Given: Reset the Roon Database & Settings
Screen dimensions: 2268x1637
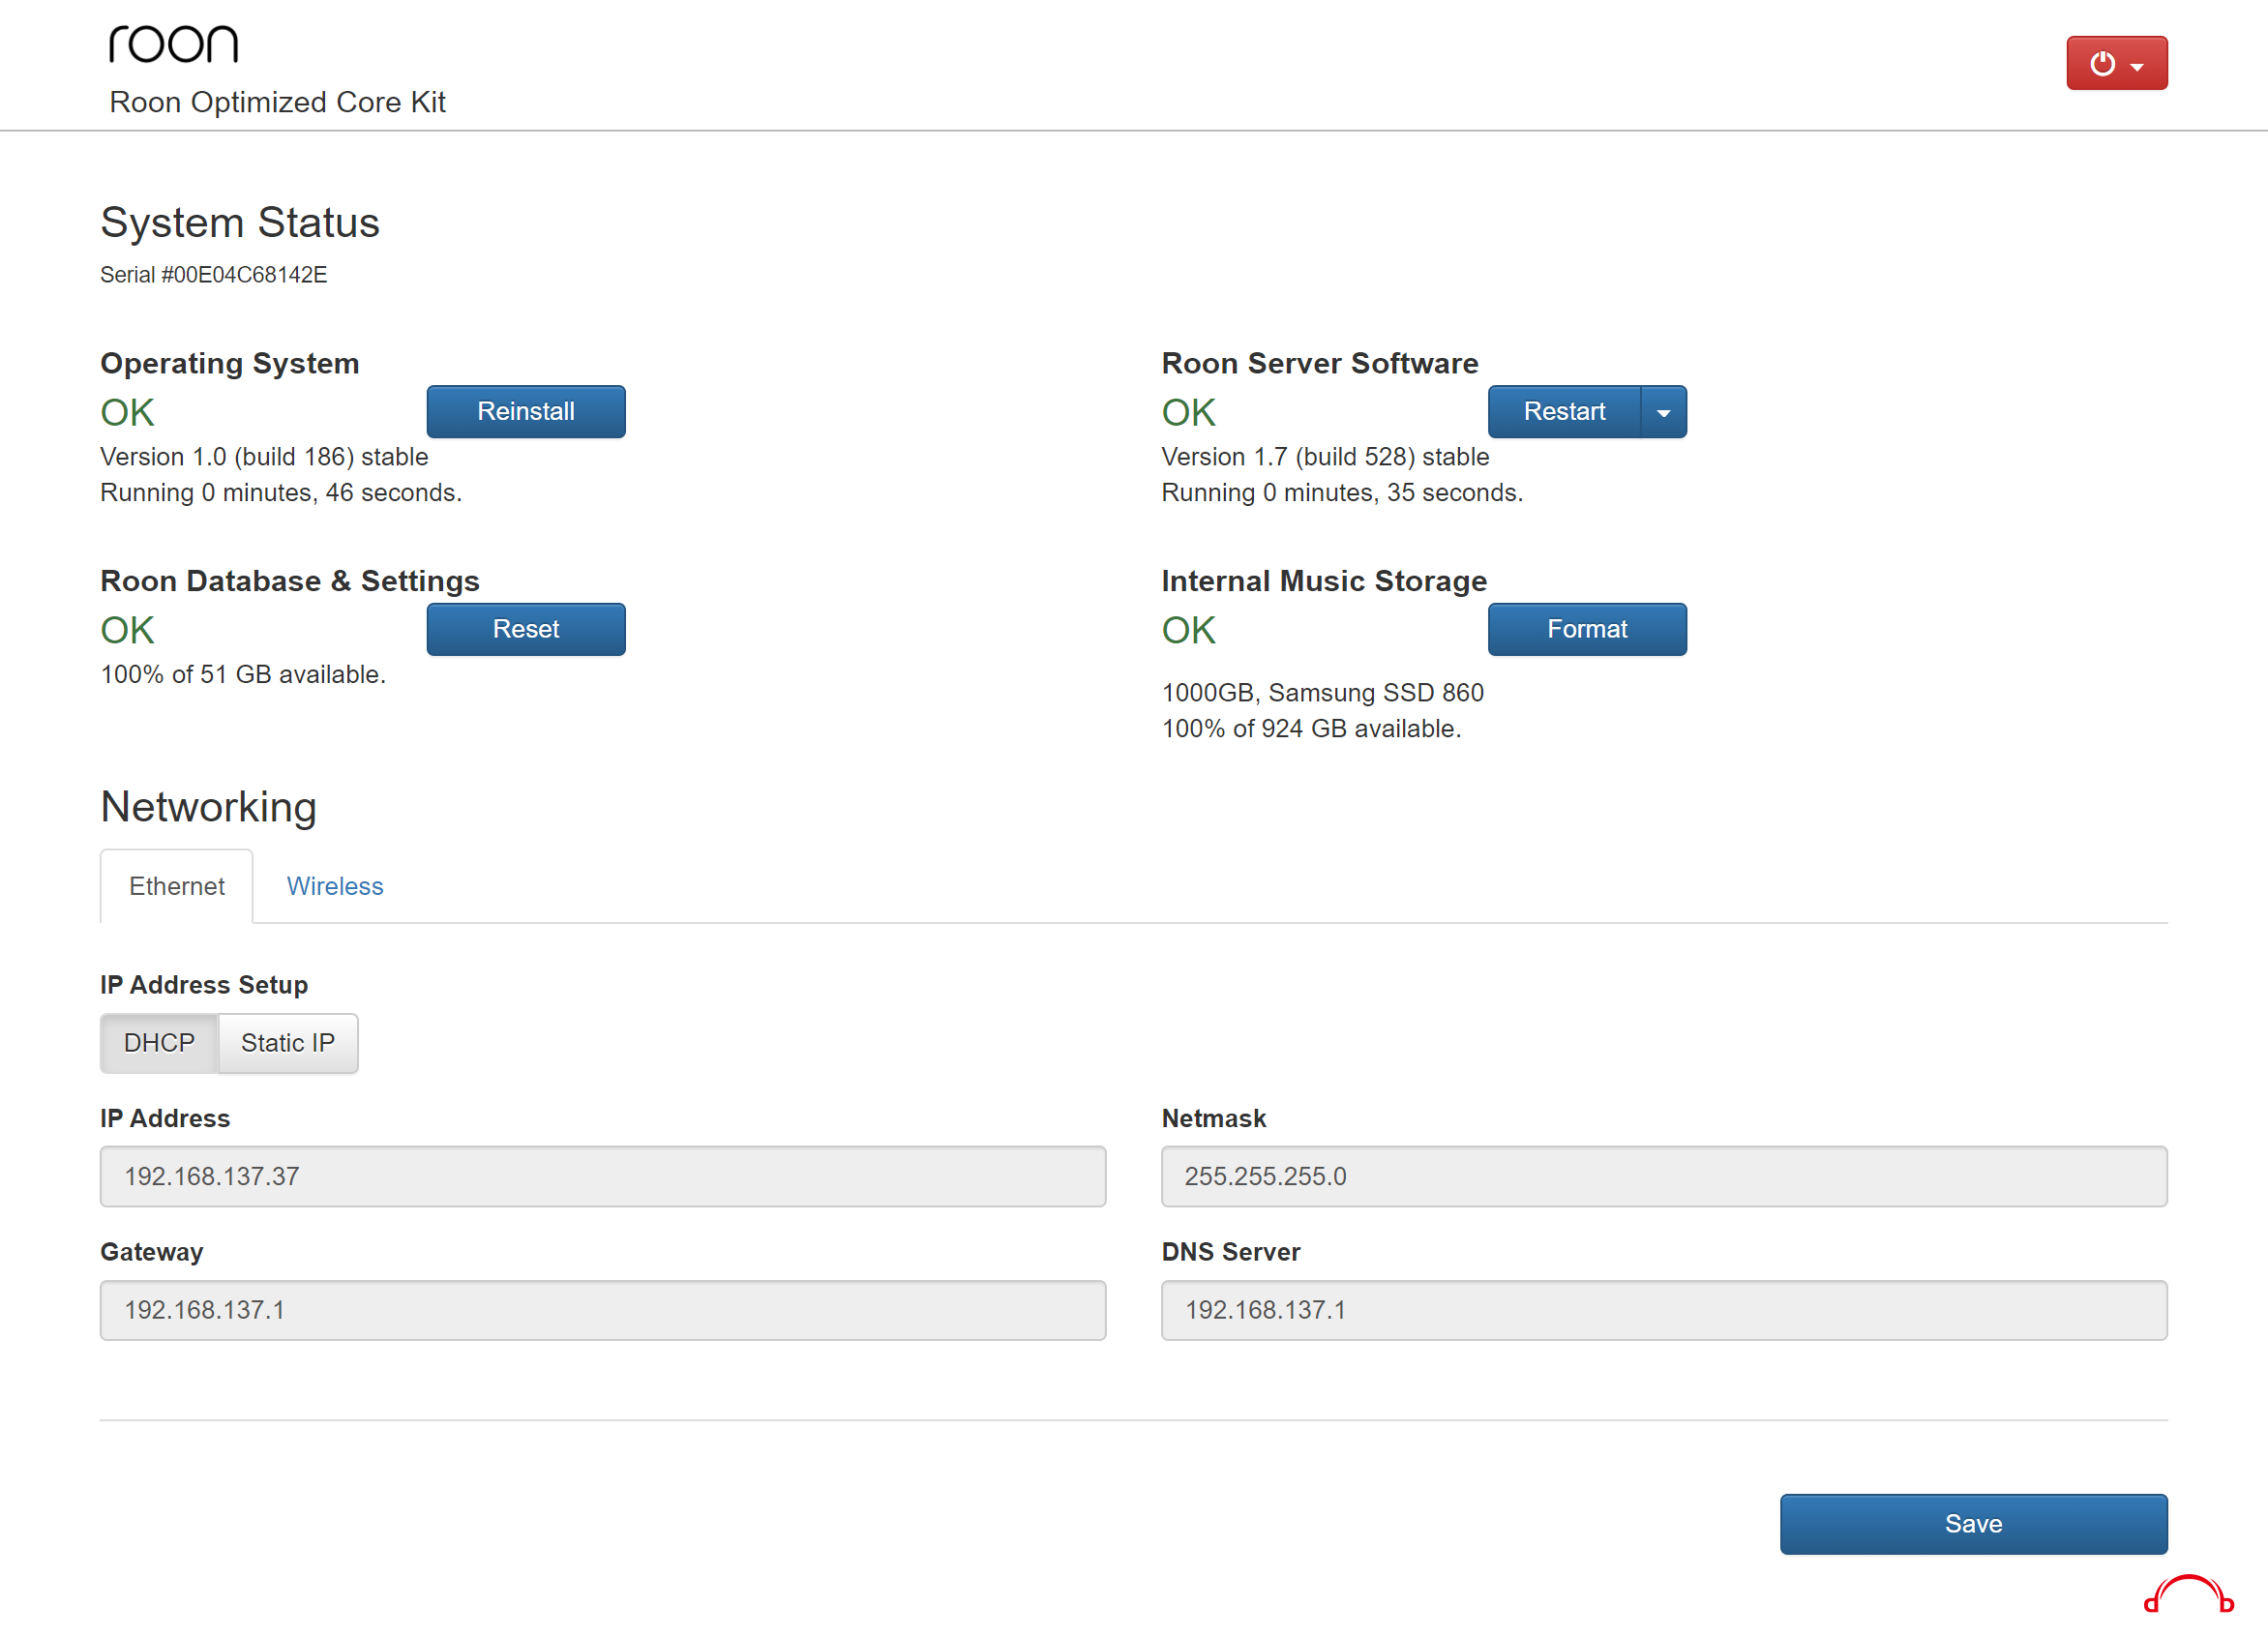Looking at the screenshot, I should pyautogui.click(x=525, y=629).
